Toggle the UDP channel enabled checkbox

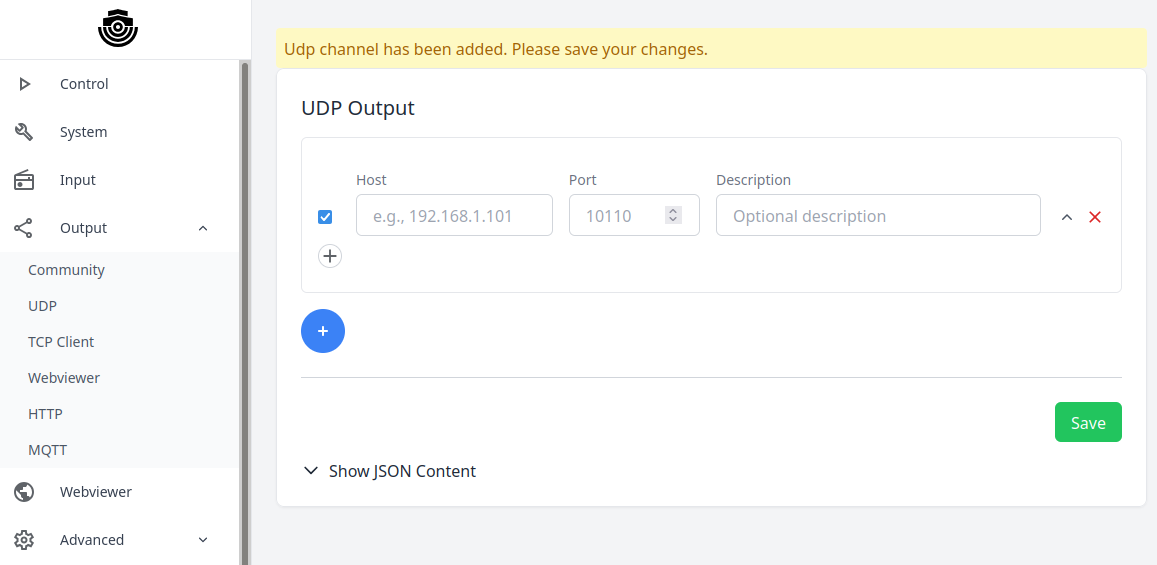325,217
